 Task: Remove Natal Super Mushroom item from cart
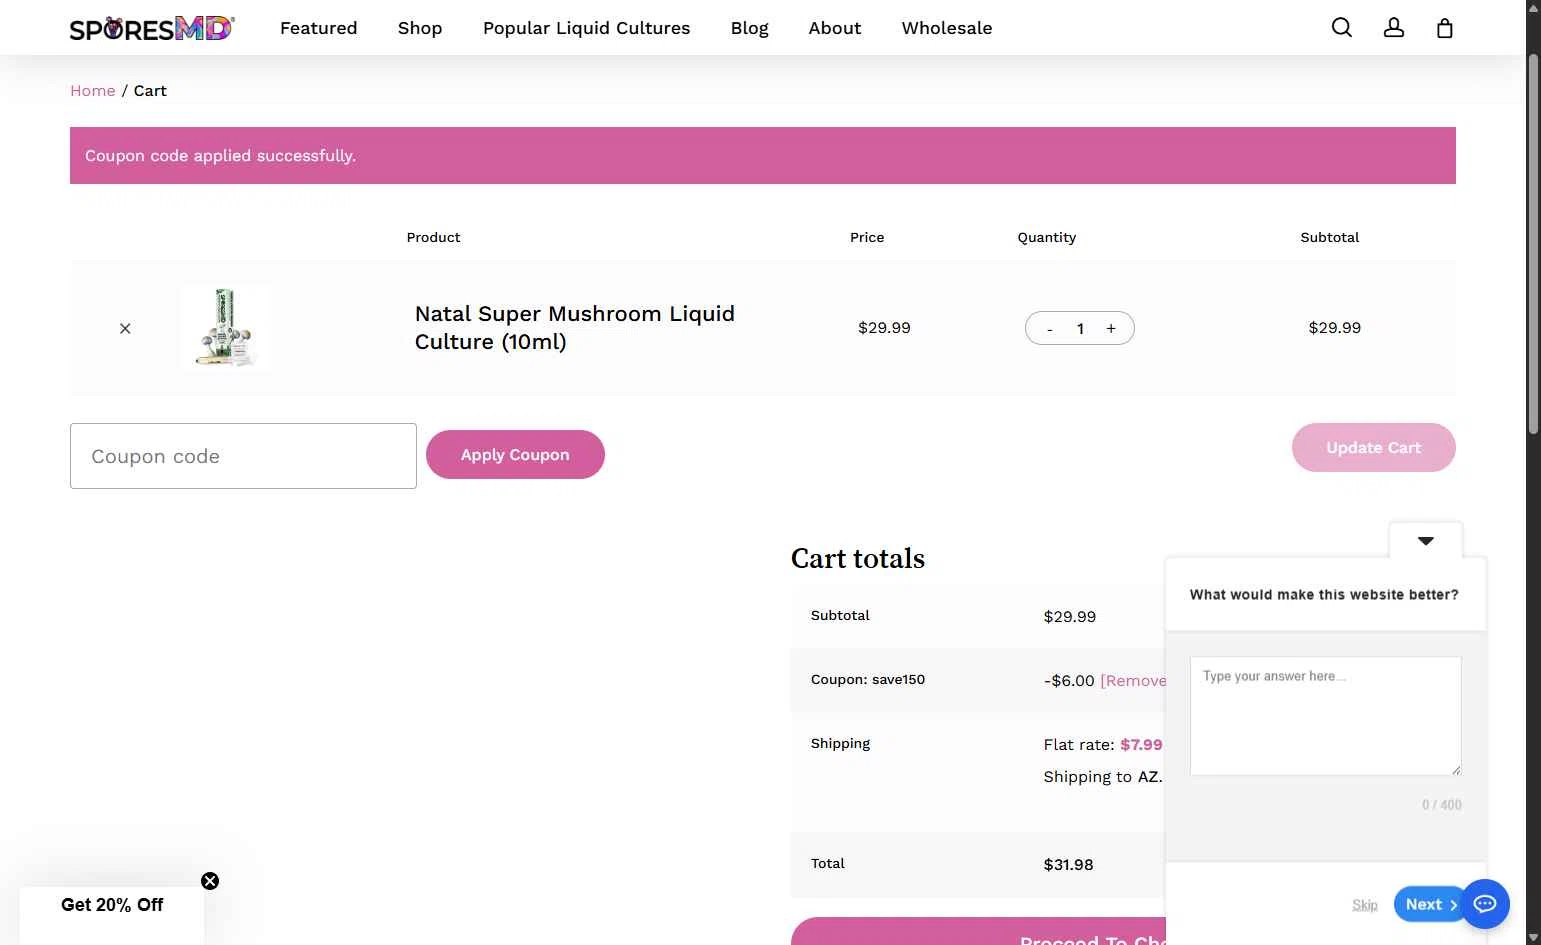point(125,328)
